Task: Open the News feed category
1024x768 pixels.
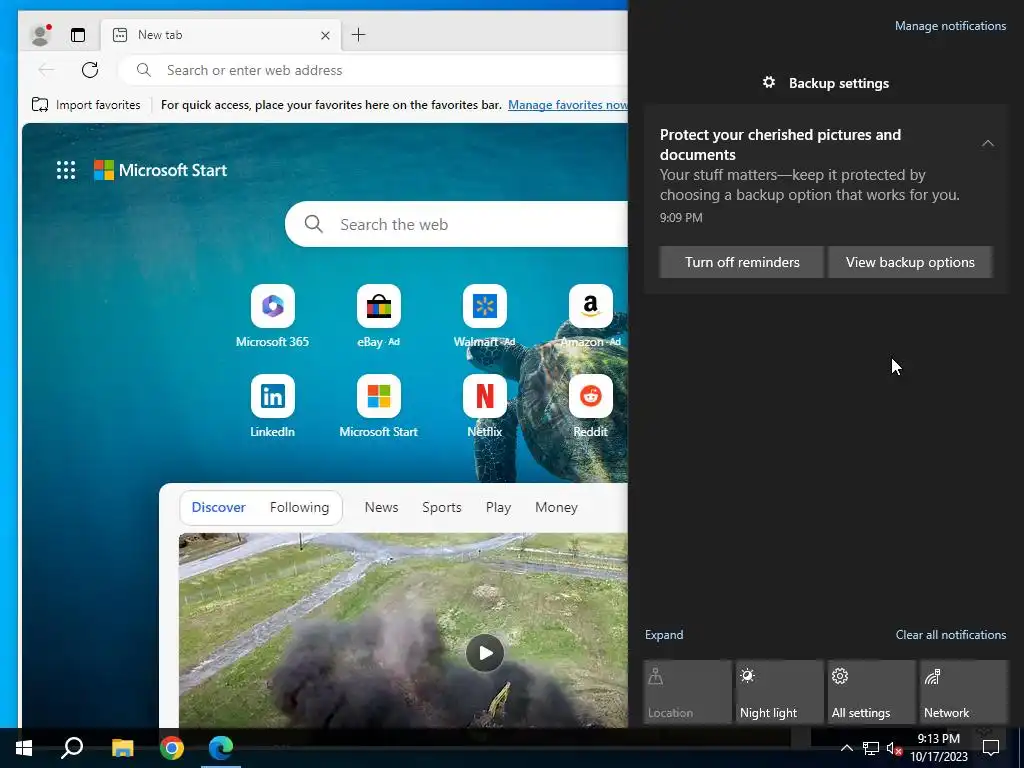Action: [381, 507]
